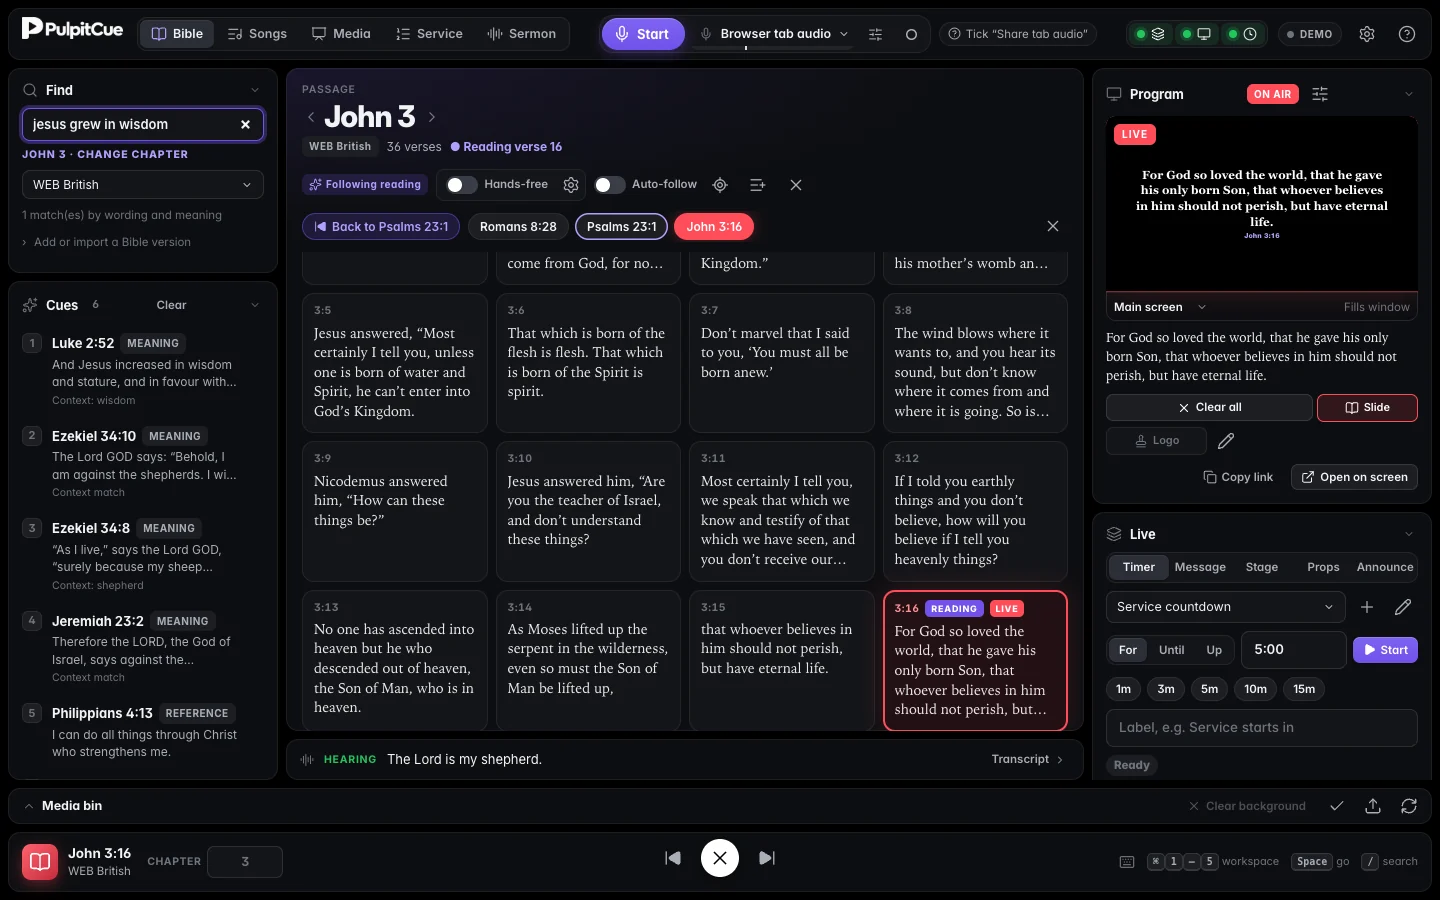Click the pencil edit icon beside Logo

tap(1226, 441)
